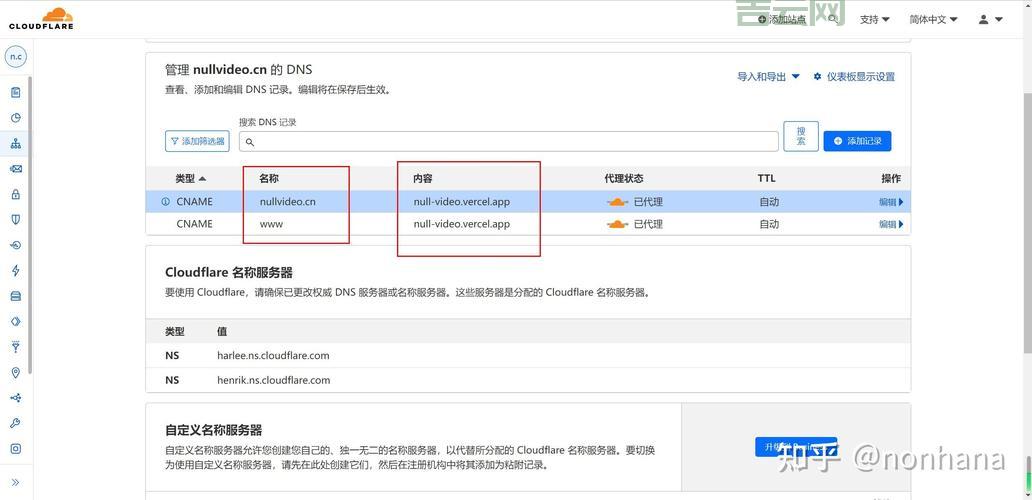Click the gear icon for 仪表板显示设置
This screenshot has width=1032, height=500.
pyautogui.click(x=817, y=76)
